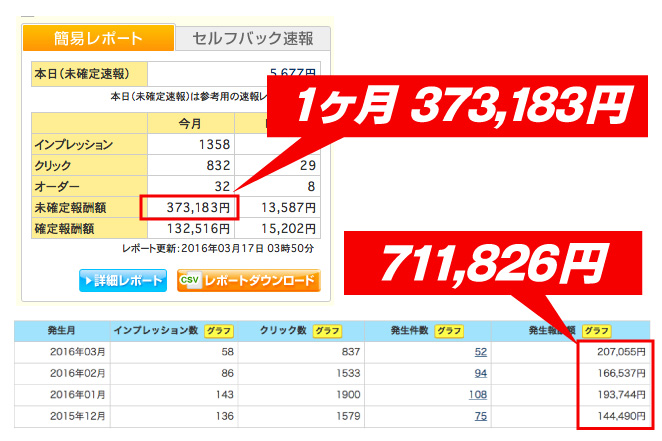This screenshot has height=441, width=662.
Task: Click the red-boxed 373,183円 cell
Action: click(x=191, y=207)
